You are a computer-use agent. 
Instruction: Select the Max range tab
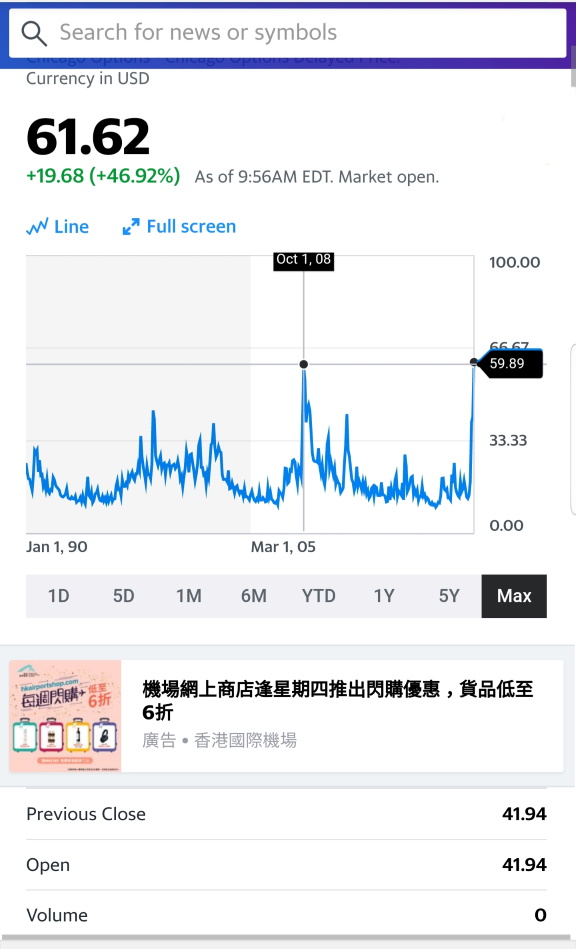(514, 596)
